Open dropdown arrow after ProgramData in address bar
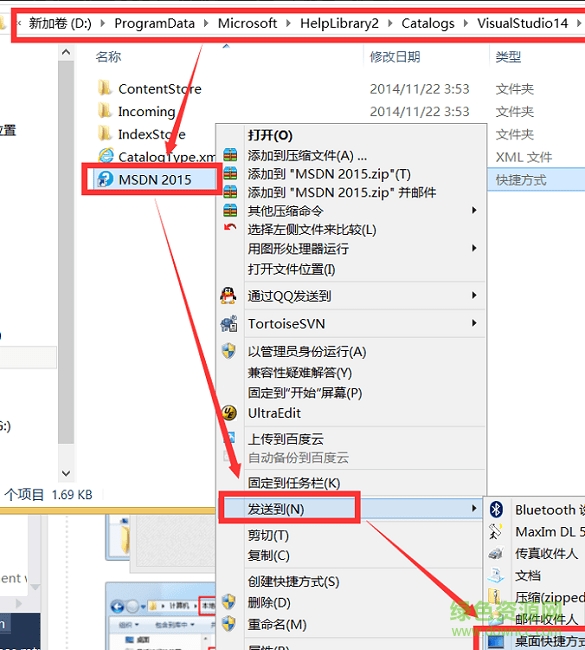This screenshot has height=650, width=585. coord(206,23)
